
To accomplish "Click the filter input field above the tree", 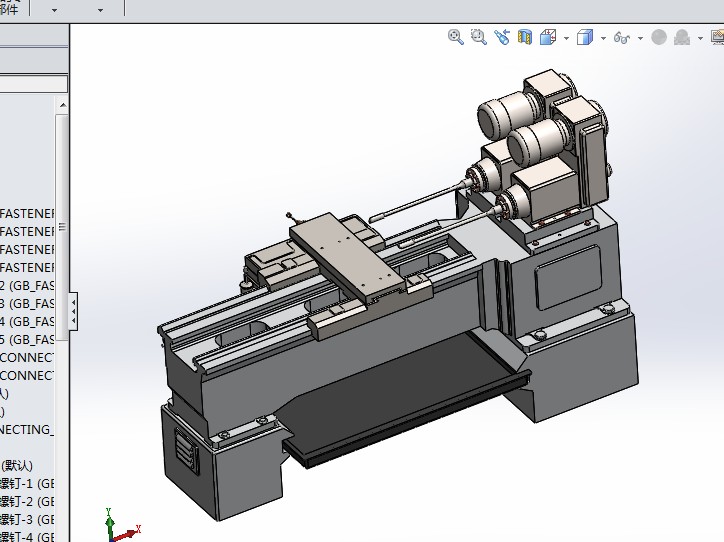I will (33, 84).
